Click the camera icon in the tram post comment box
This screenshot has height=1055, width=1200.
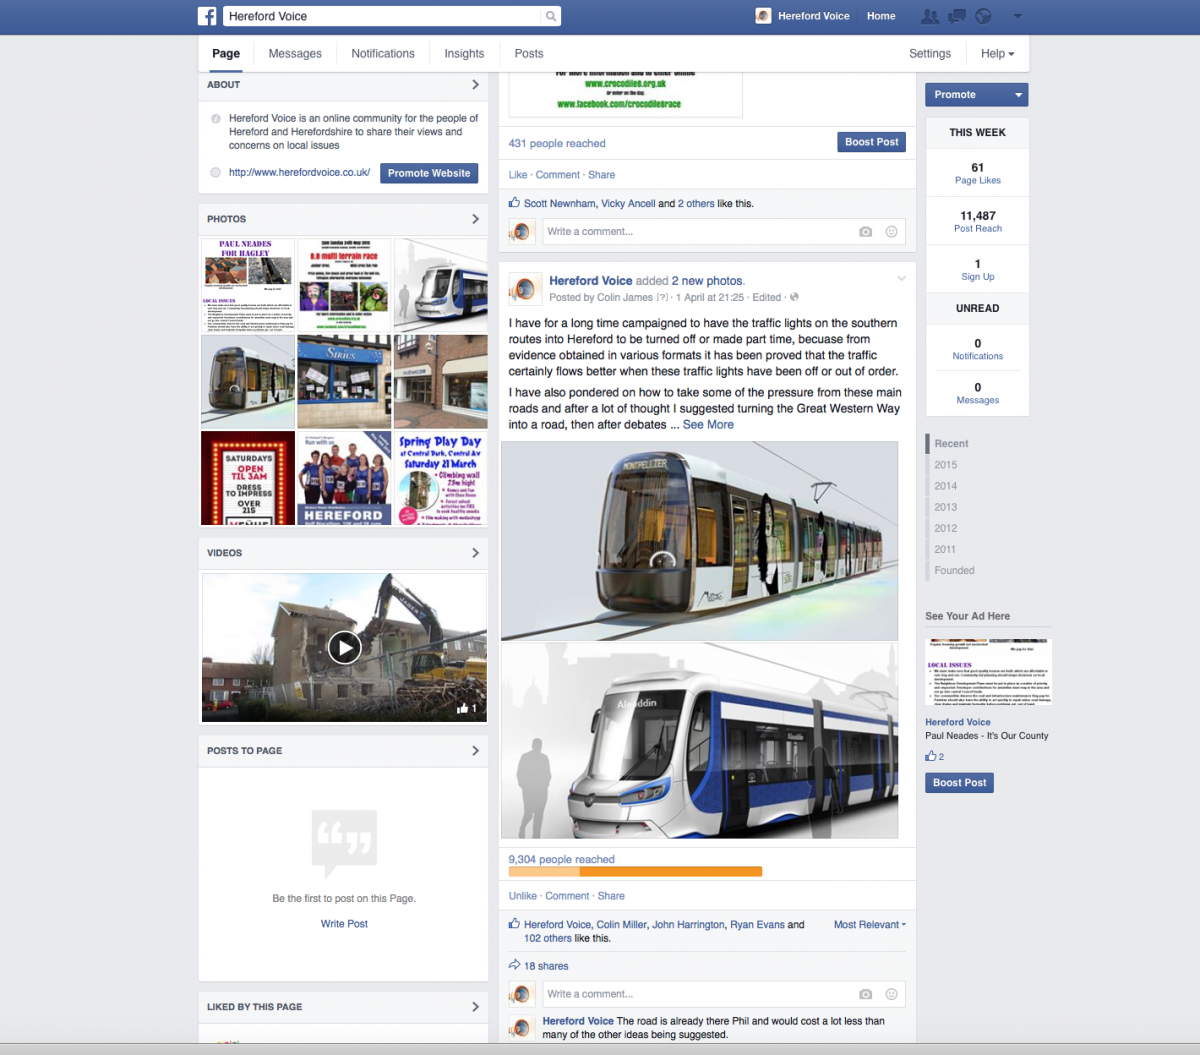point(865,994)
